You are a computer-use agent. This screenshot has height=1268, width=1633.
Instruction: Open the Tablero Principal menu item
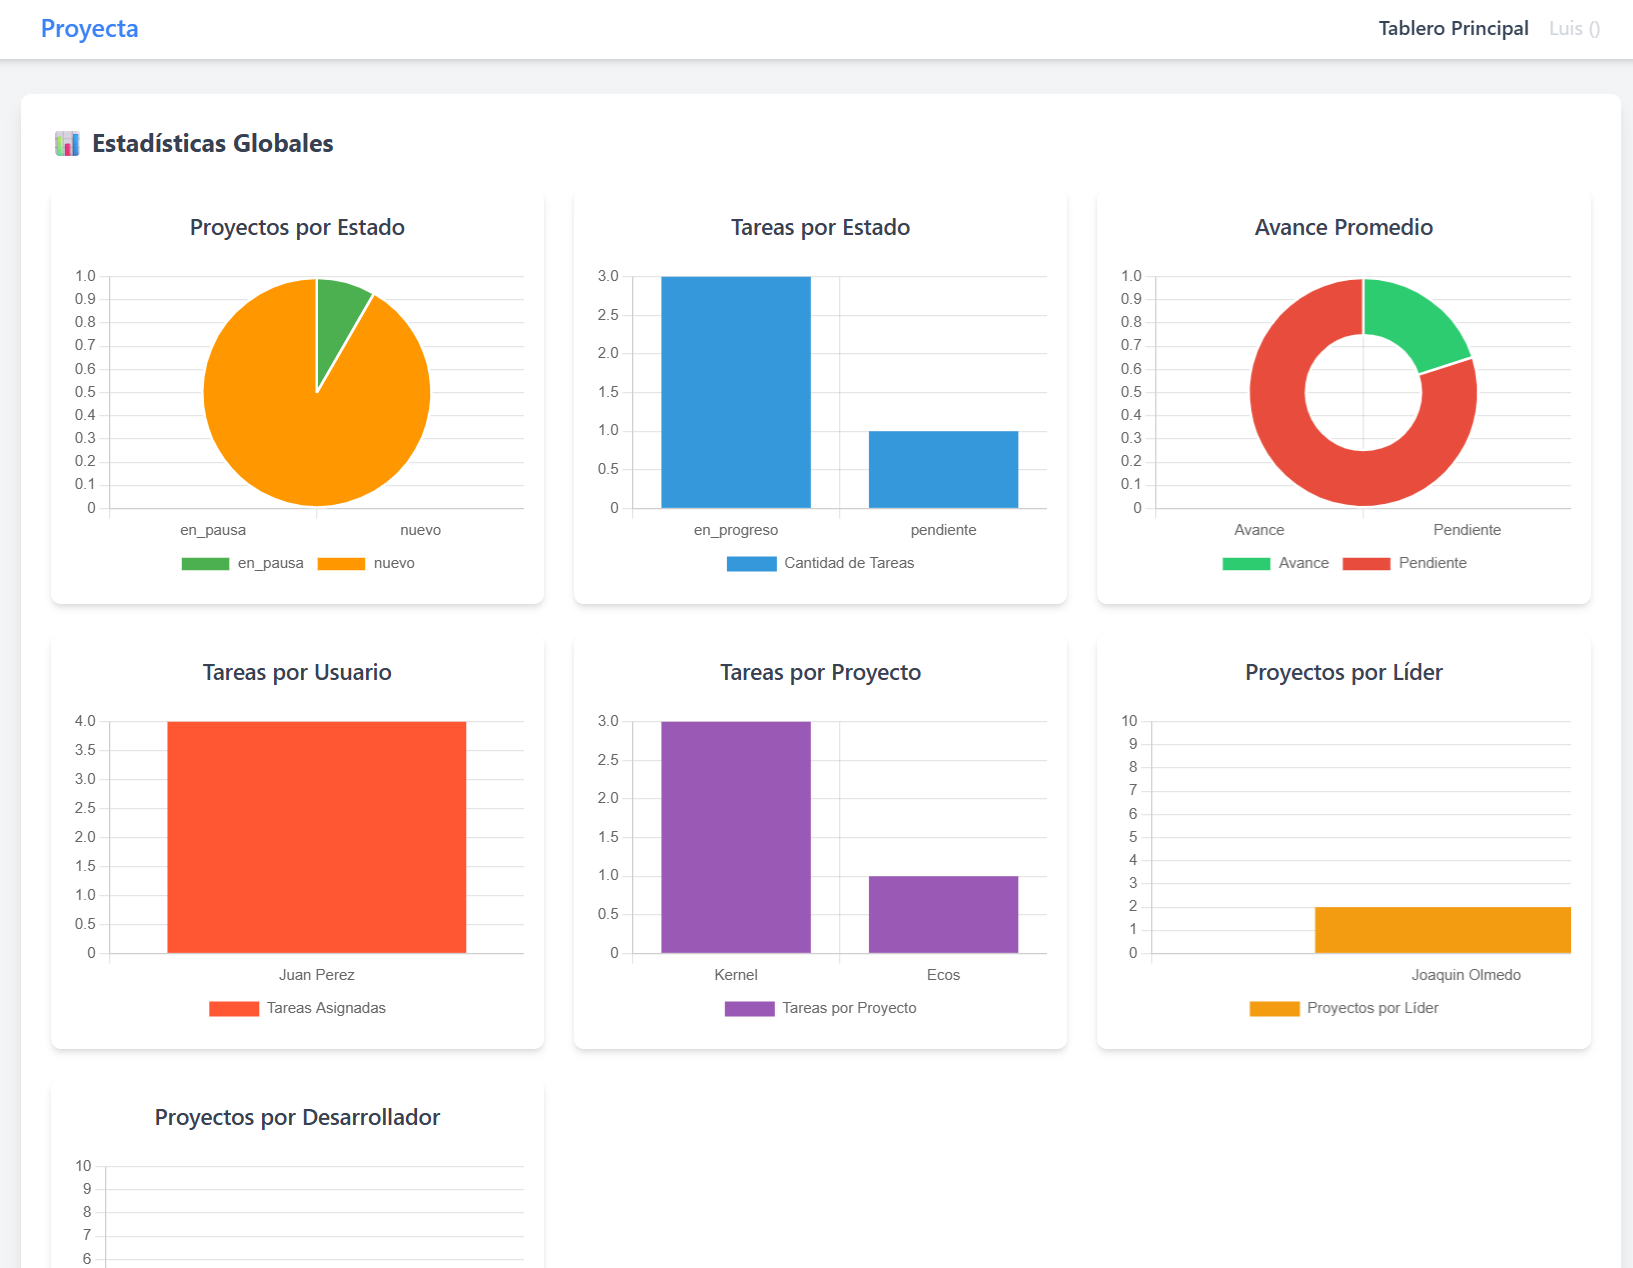coord(1452,29)
